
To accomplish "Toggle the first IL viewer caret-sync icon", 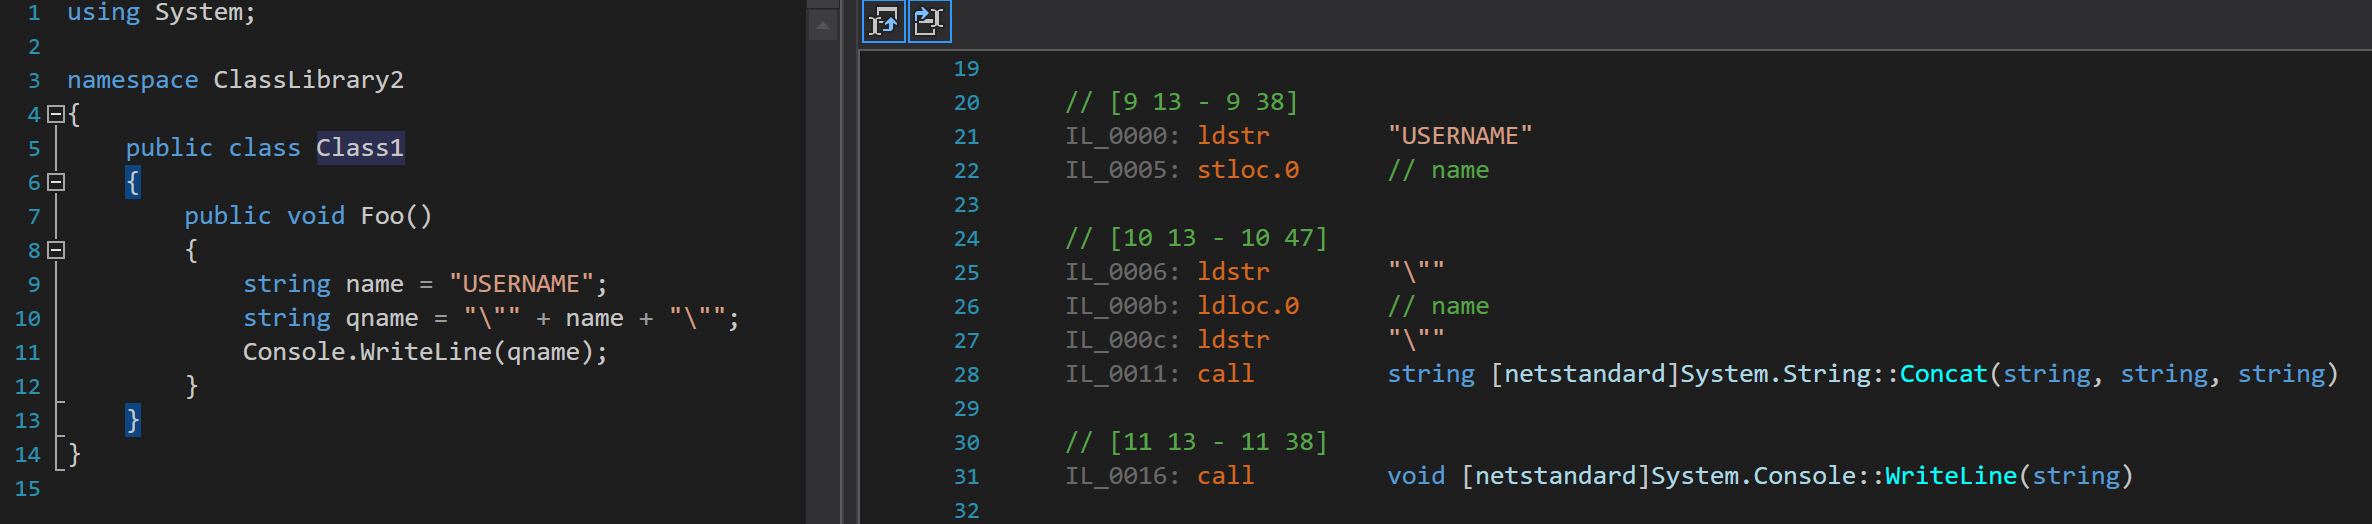I will pyautogui.click(x=884, y=21).
